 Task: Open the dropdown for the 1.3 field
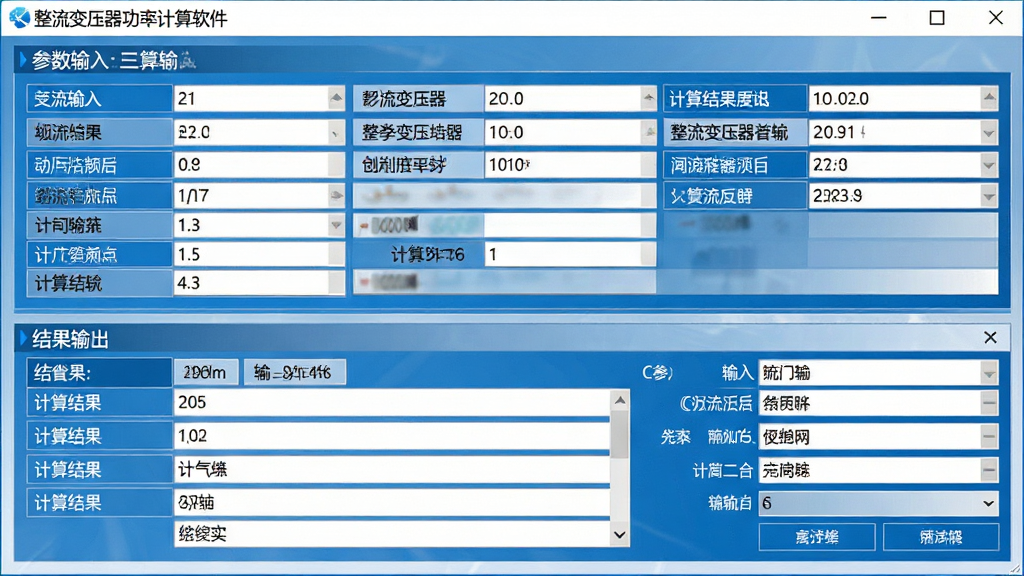336,225
